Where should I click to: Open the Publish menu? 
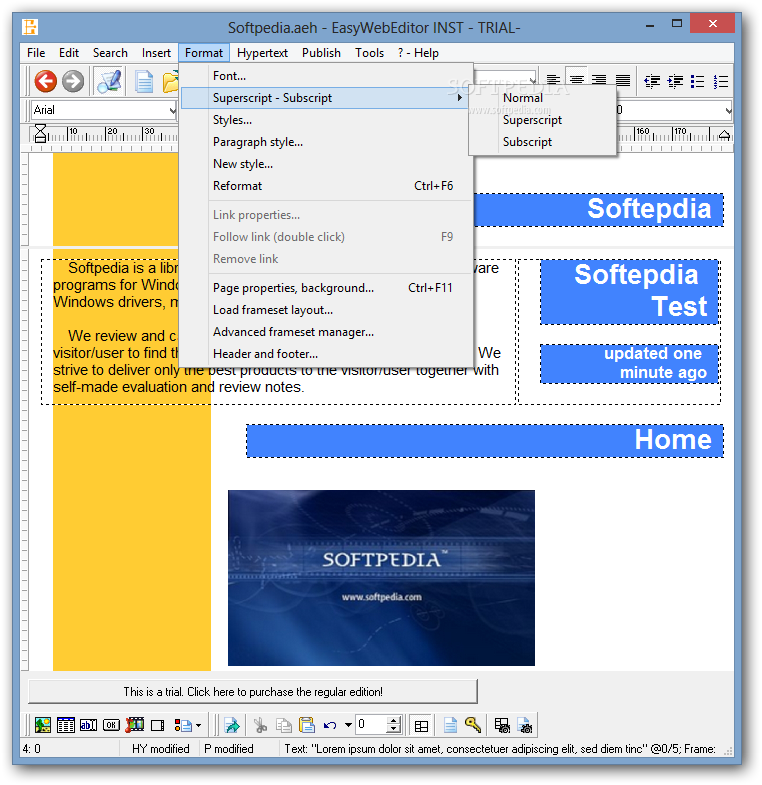pyautogui.click(x=321, y=53)
